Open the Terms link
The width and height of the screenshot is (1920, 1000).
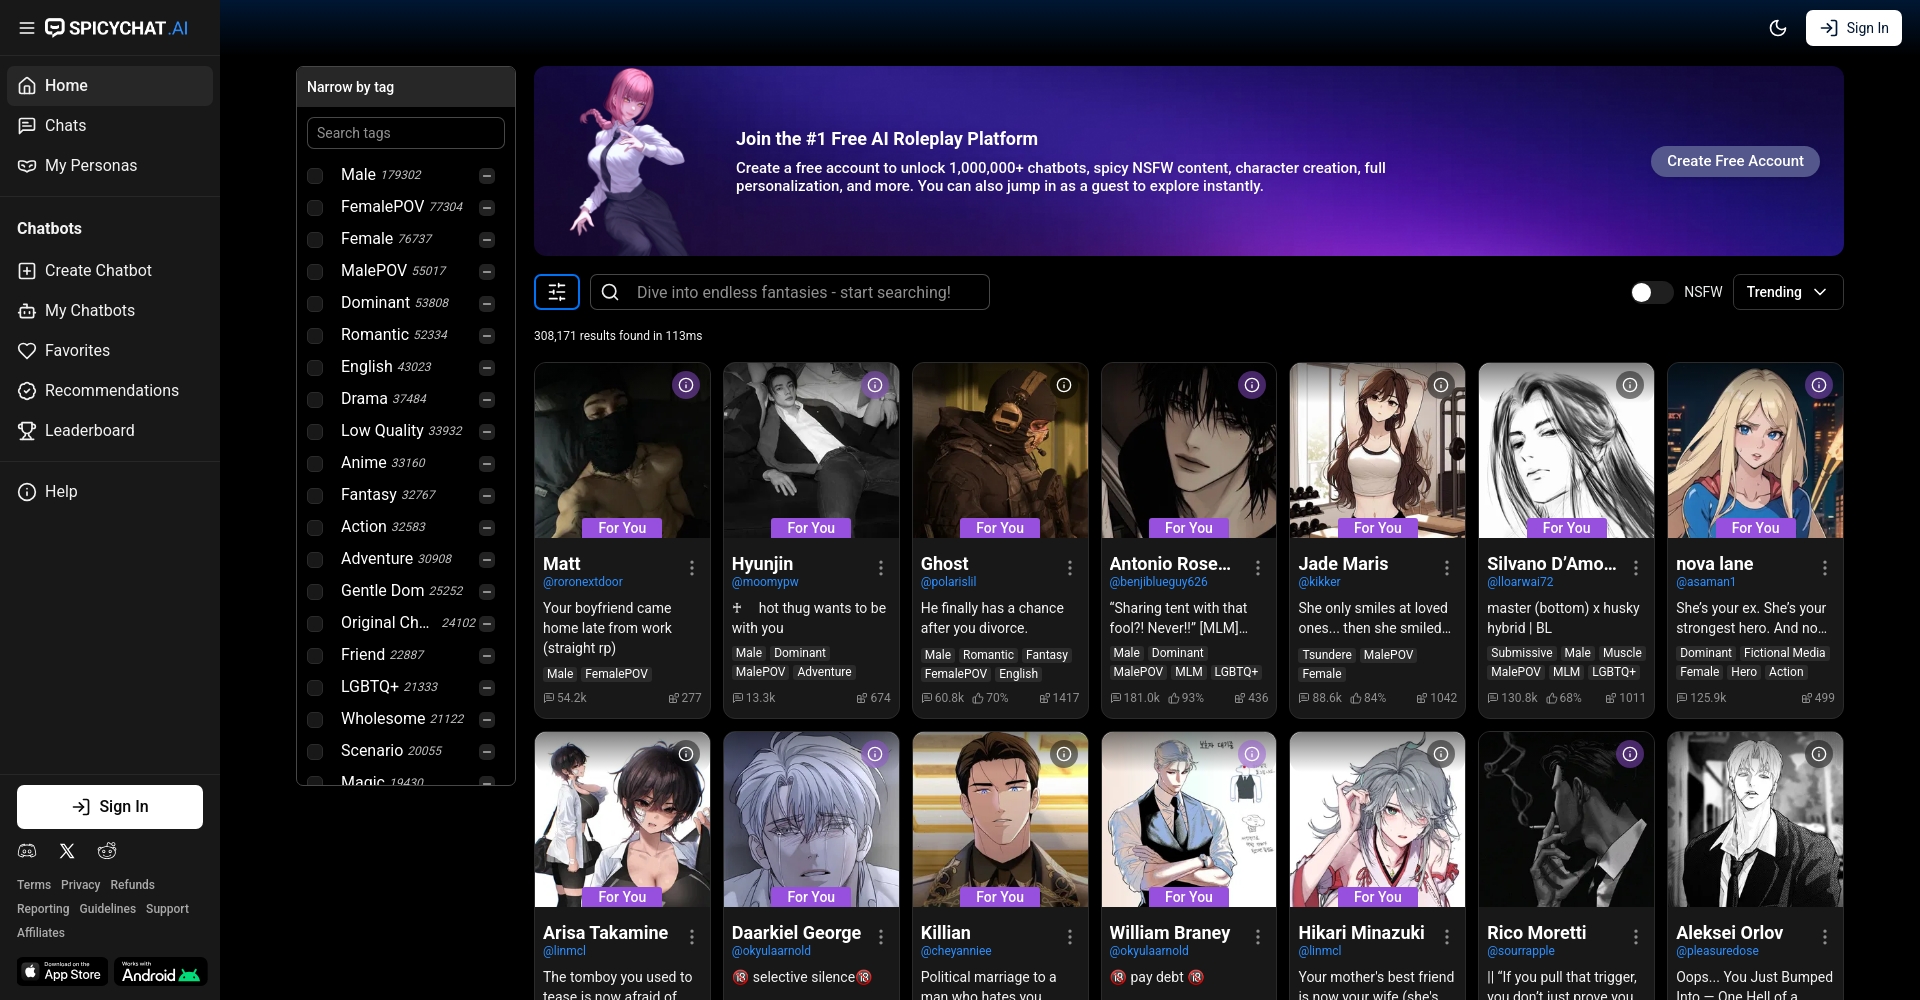click(34, 885)
